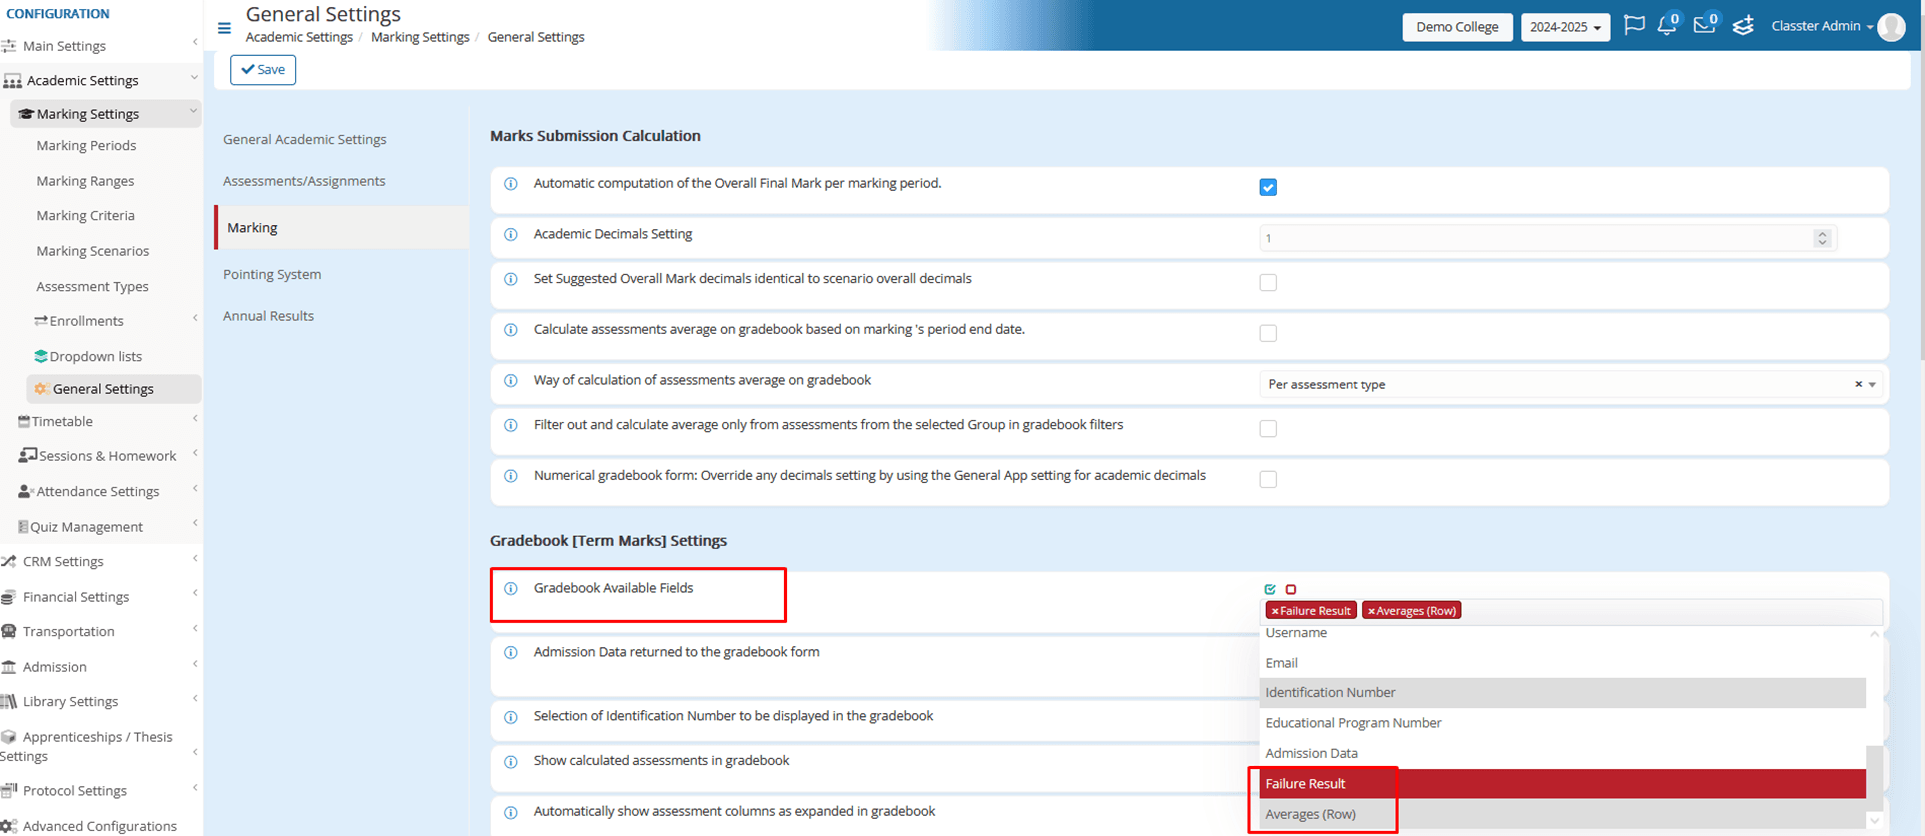Screen dimensions: 1925x836
Task: Adjust the Academic Decimals stepper arrows
Action: (1822, 238)
